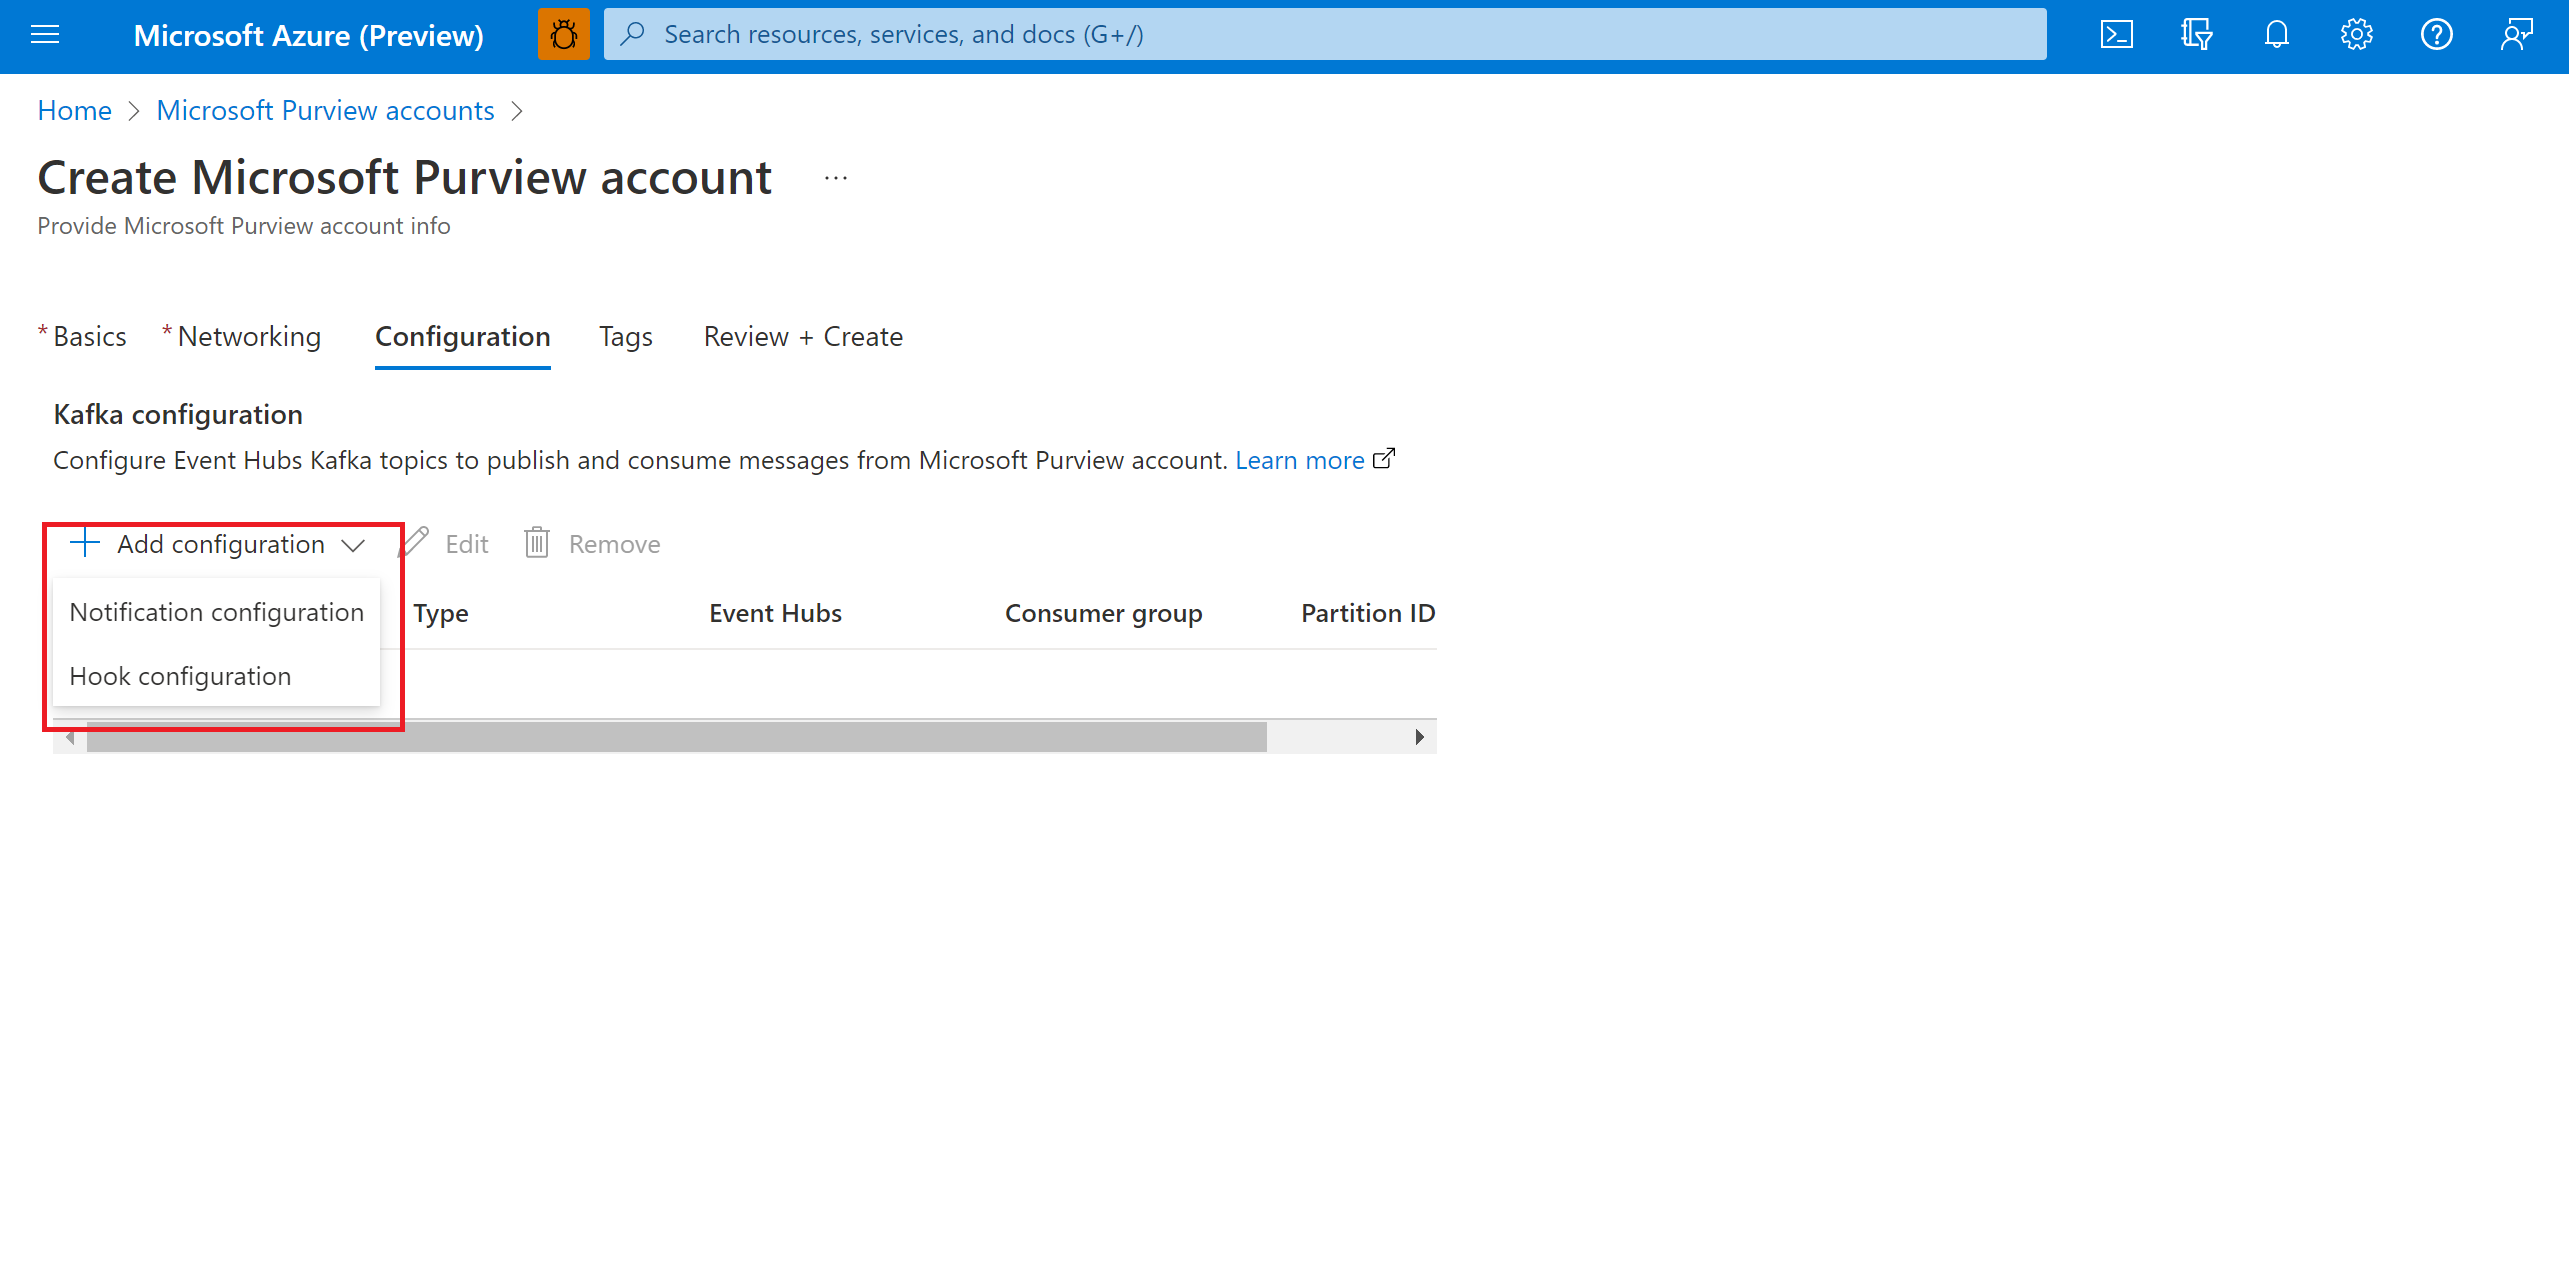
Task: Click the Edit pencil button
Action: click(445, 544)
